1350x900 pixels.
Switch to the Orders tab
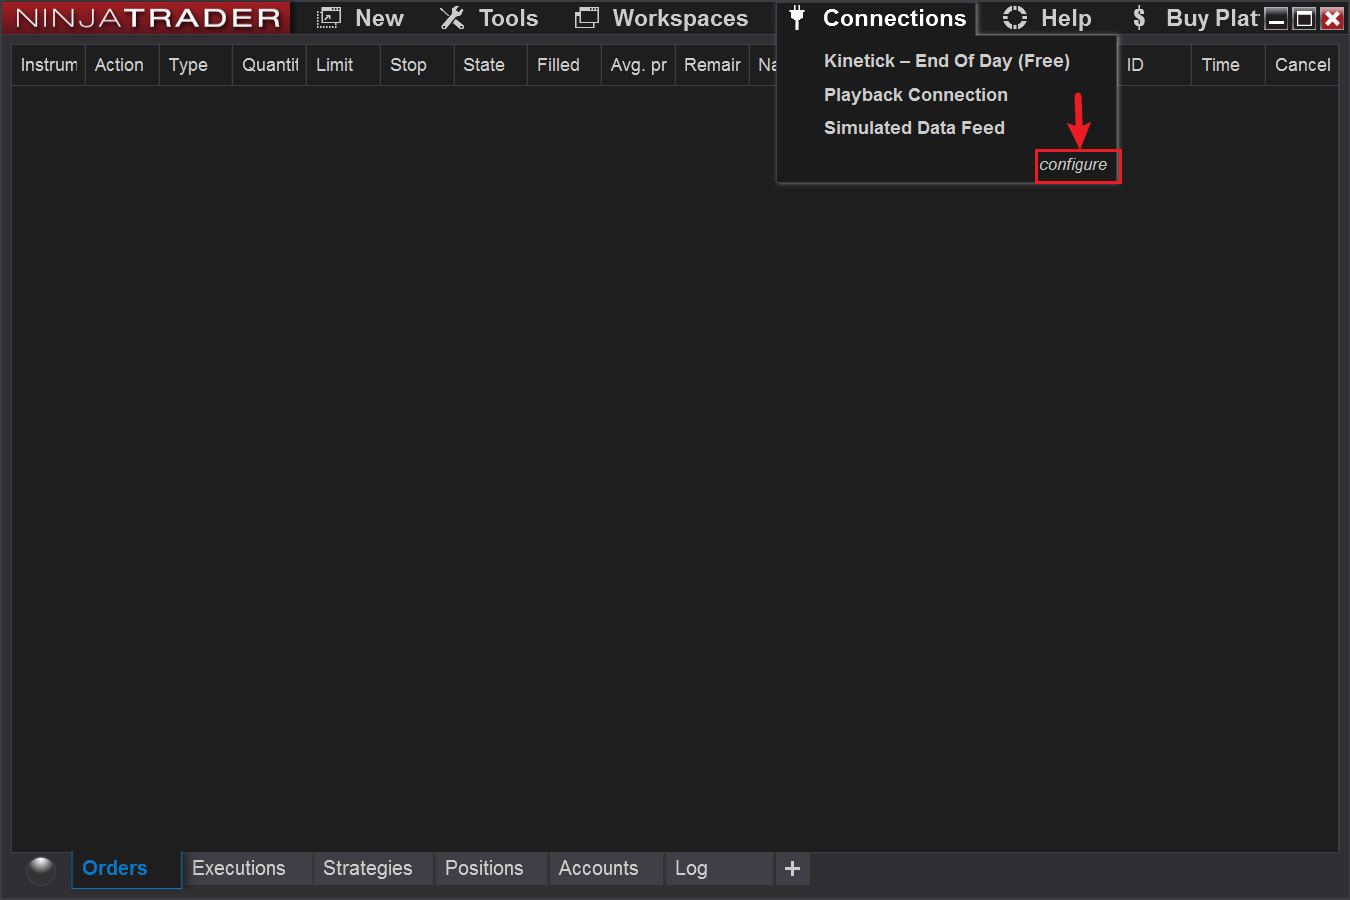(x=126, y=868)
